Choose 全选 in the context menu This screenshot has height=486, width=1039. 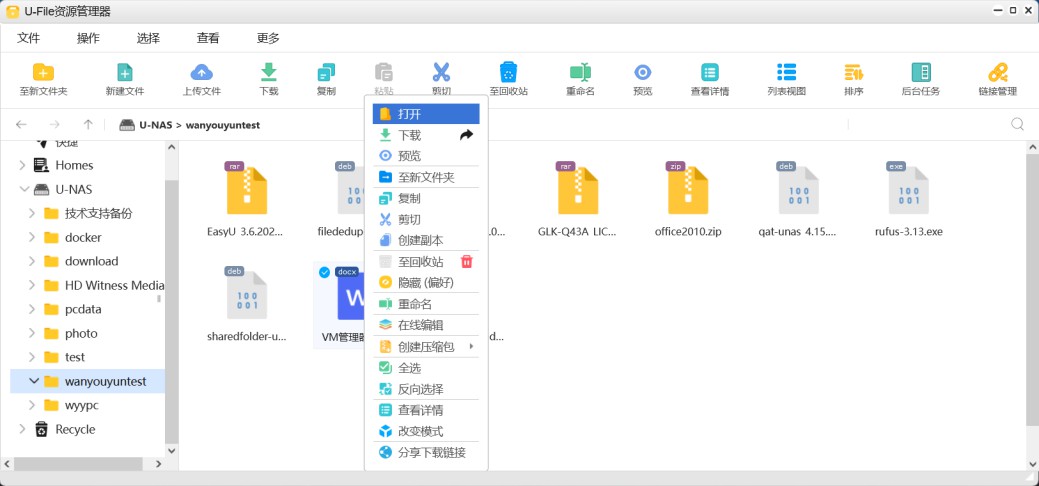(426, 368)
